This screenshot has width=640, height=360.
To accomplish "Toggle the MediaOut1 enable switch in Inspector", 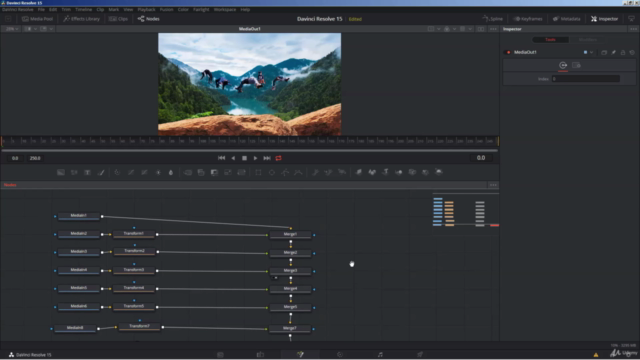I will pyautogui.click(x=508, y=52).
